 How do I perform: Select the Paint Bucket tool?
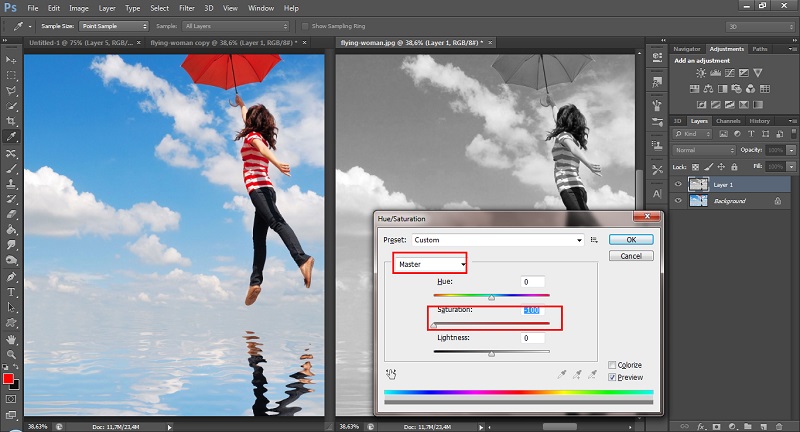11,230
